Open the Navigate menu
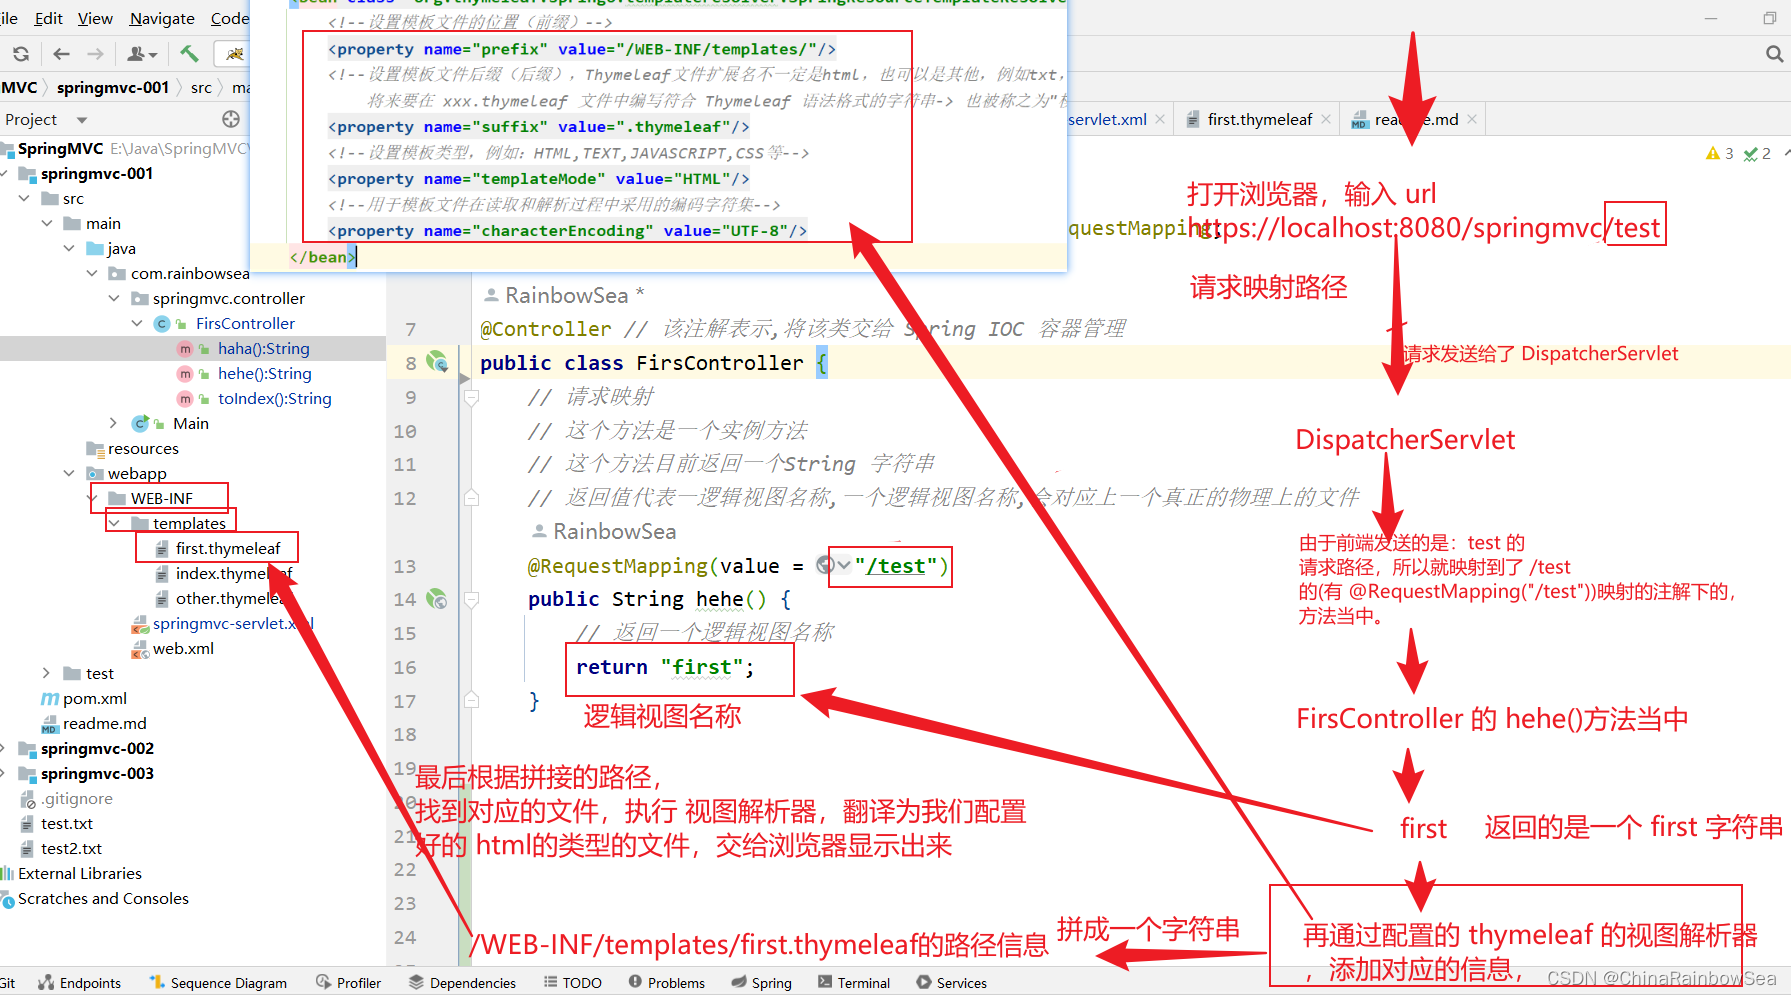The image size is (1791, 995). click(162, 18)
